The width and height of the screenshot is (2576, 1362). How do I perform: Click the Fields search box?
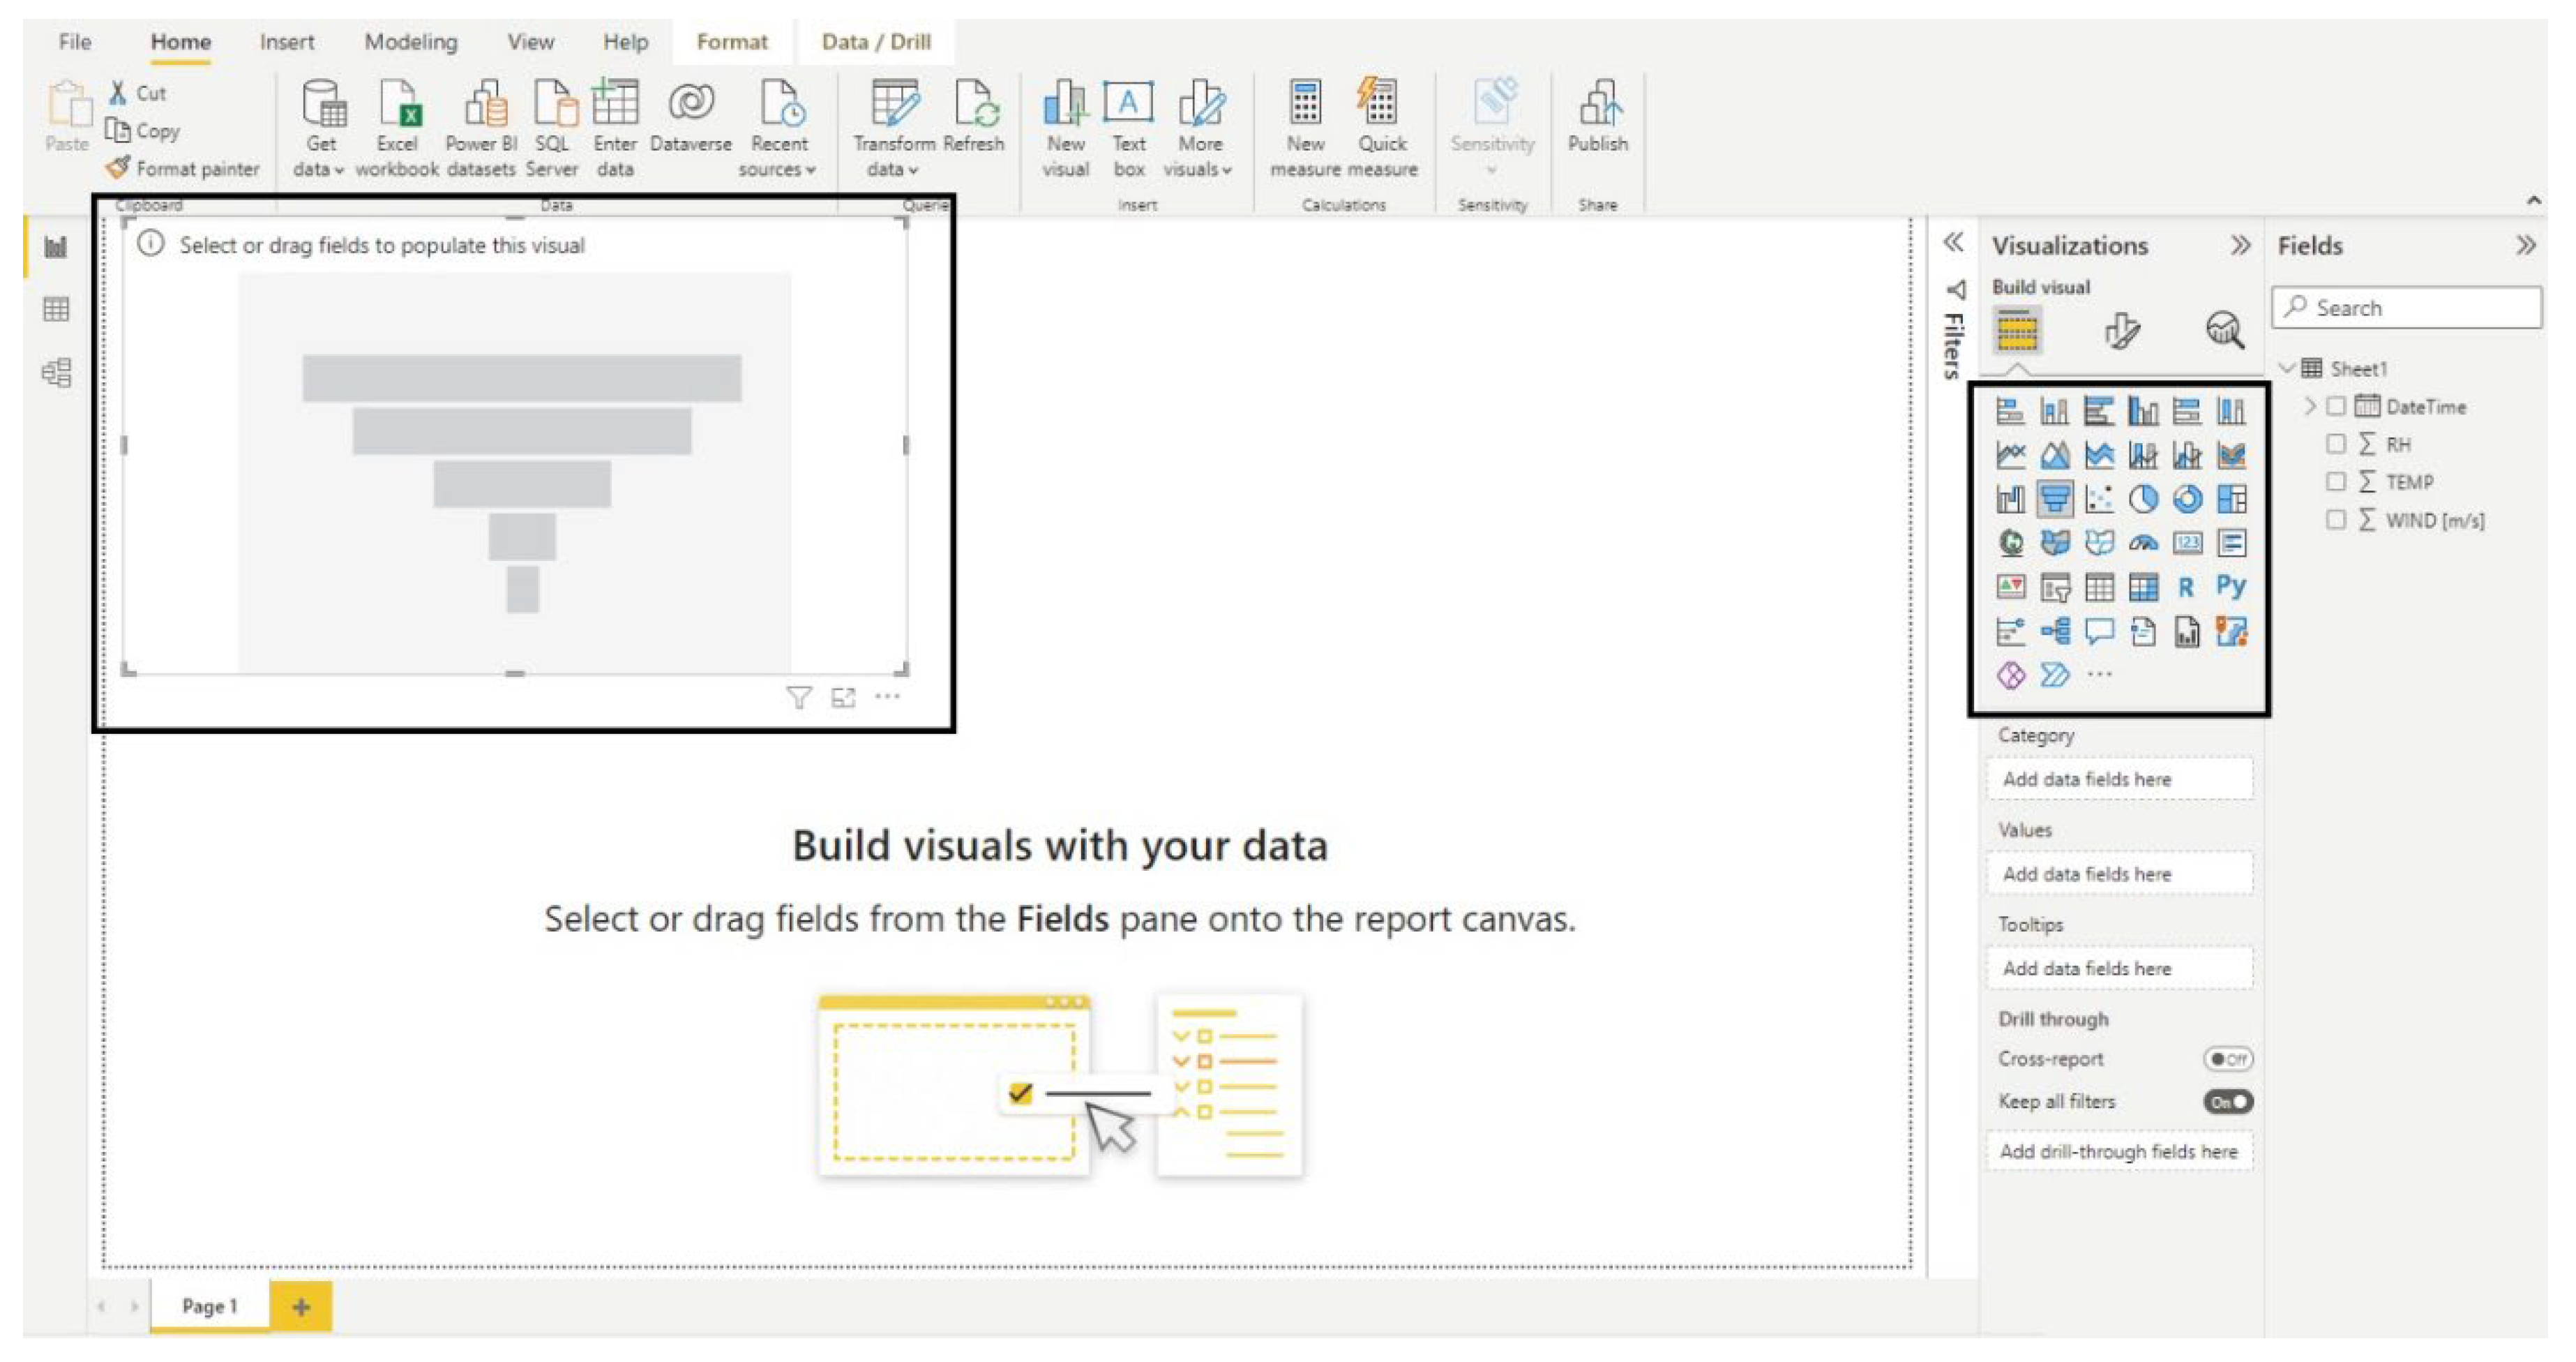pos(2410,308)
